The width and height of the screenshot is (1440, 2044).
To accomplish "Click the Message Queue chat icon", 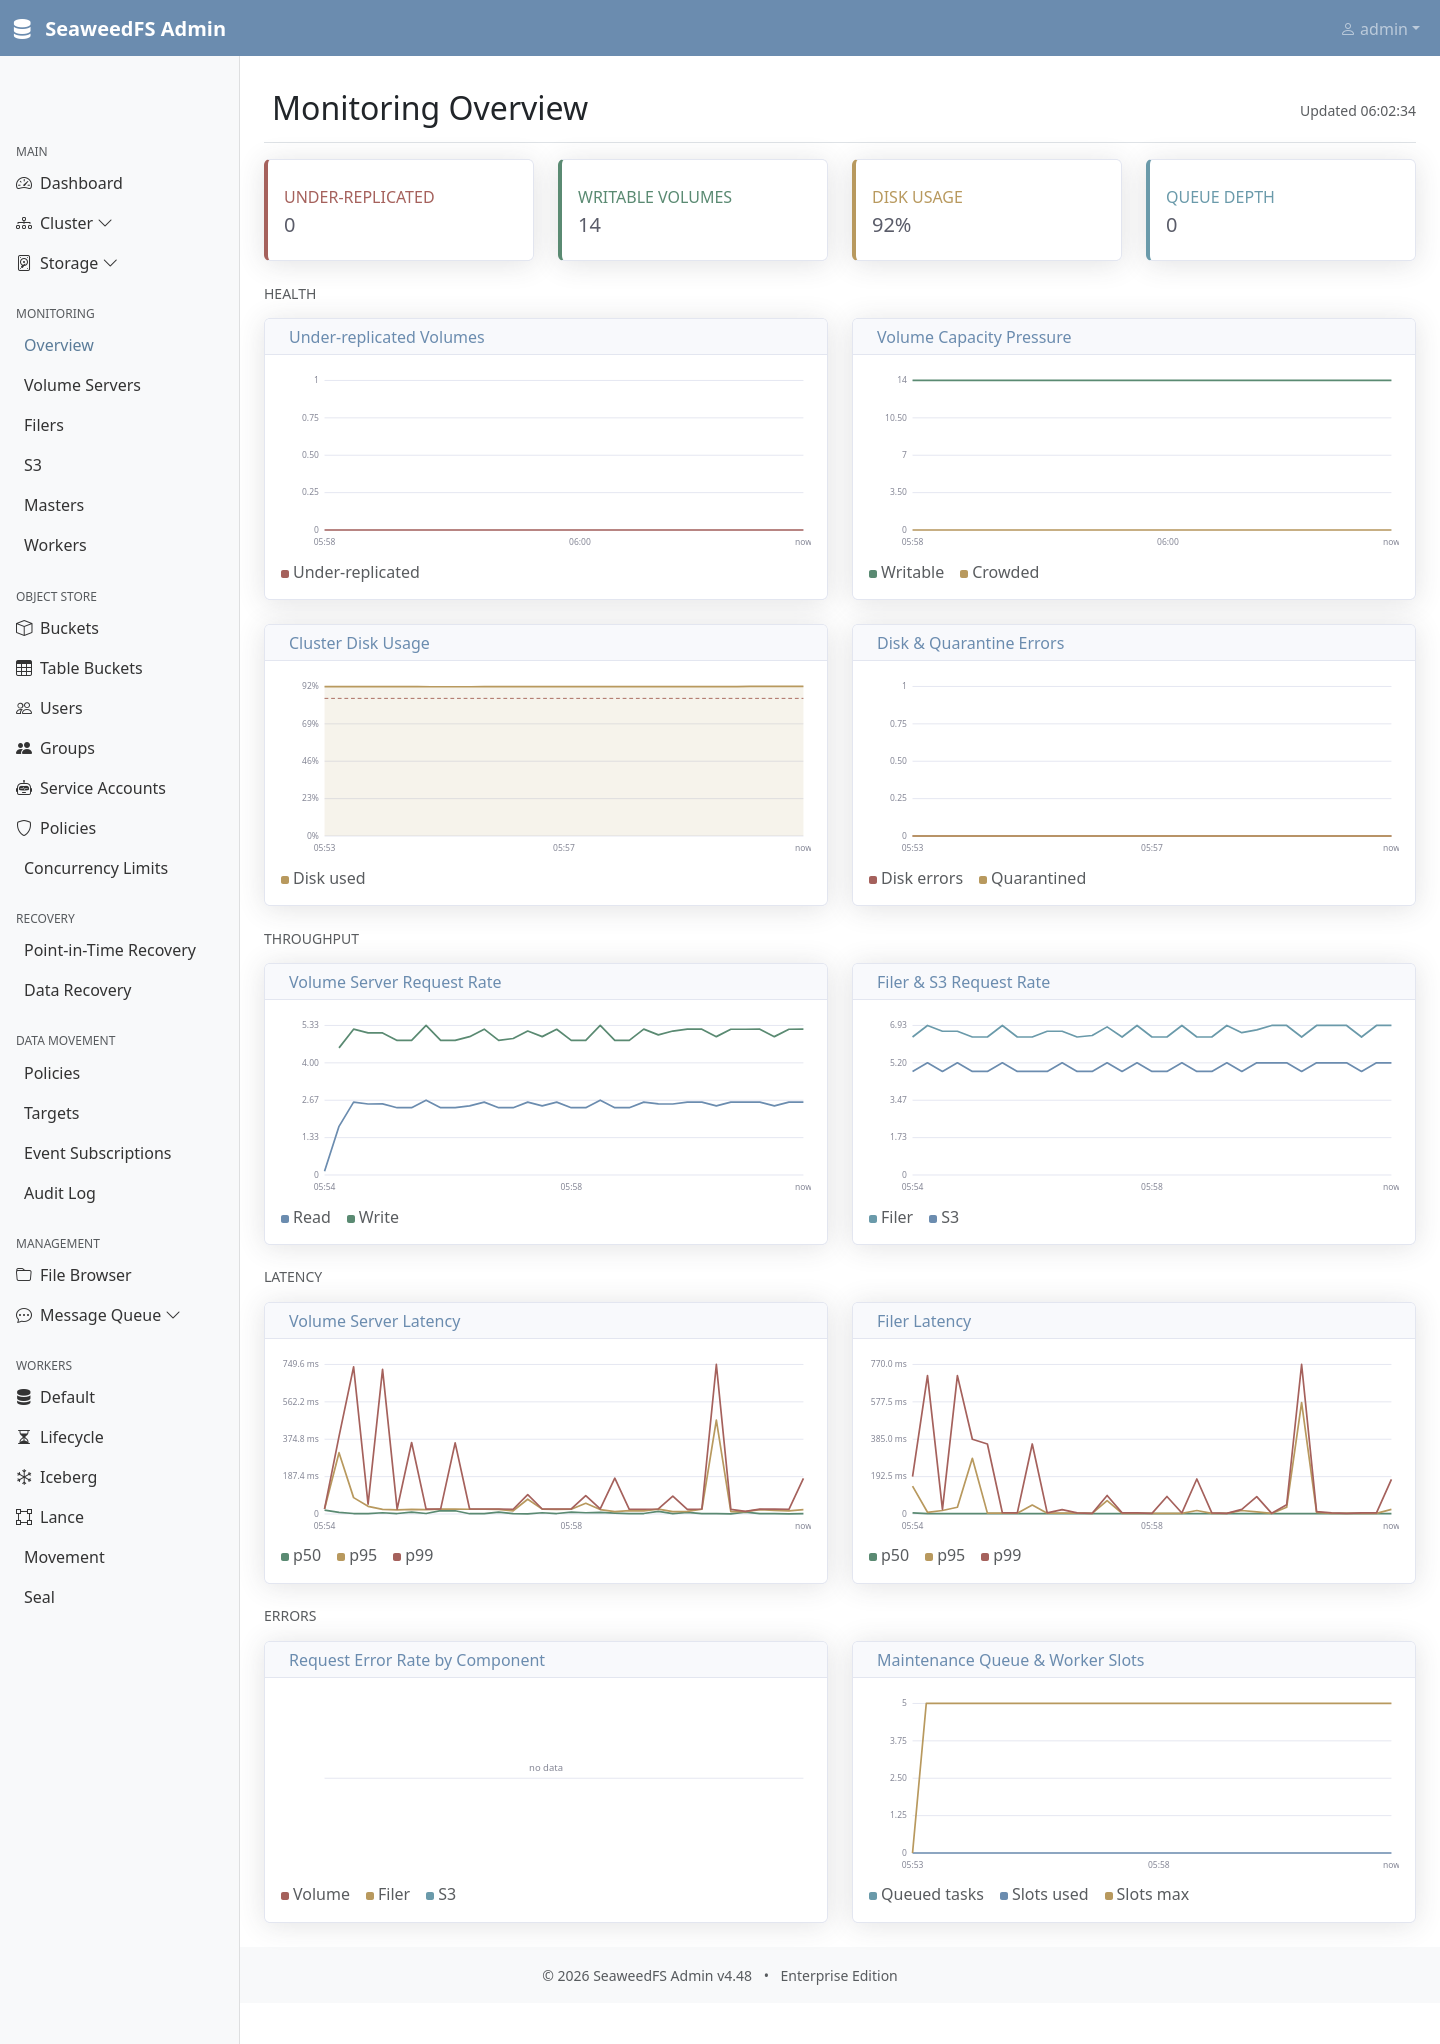I will point(24,1315).
